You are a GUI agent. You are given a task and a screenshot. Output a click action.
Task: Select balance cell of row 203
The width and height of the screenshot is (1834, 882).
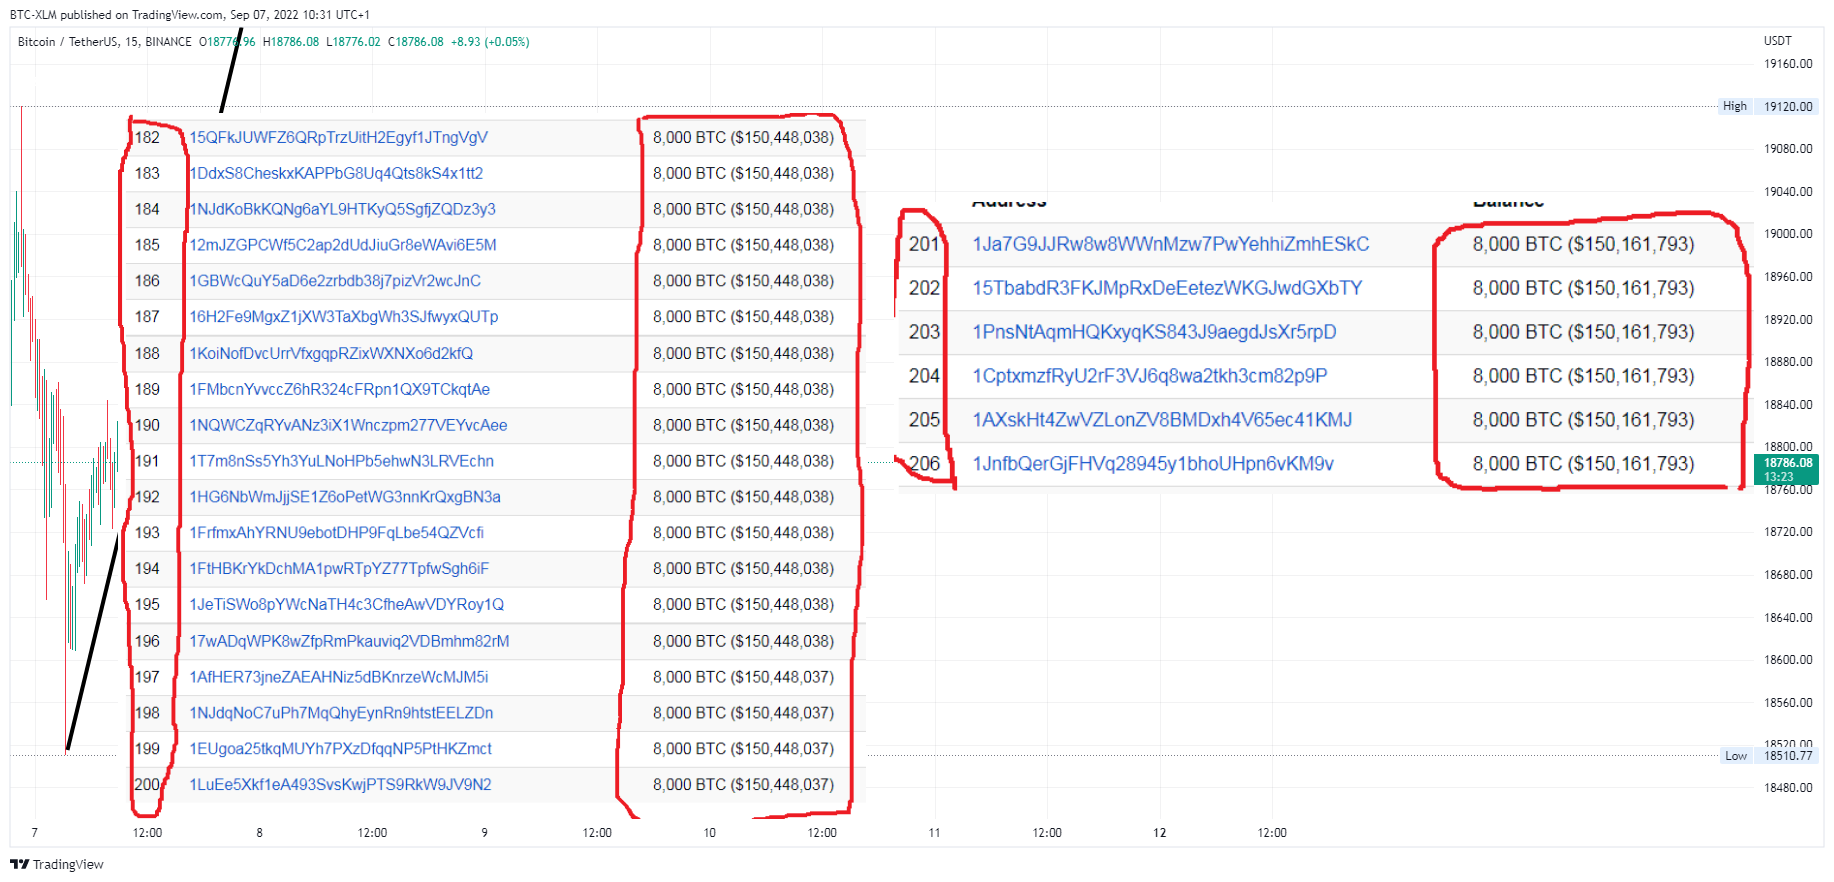coord(1583,332)
